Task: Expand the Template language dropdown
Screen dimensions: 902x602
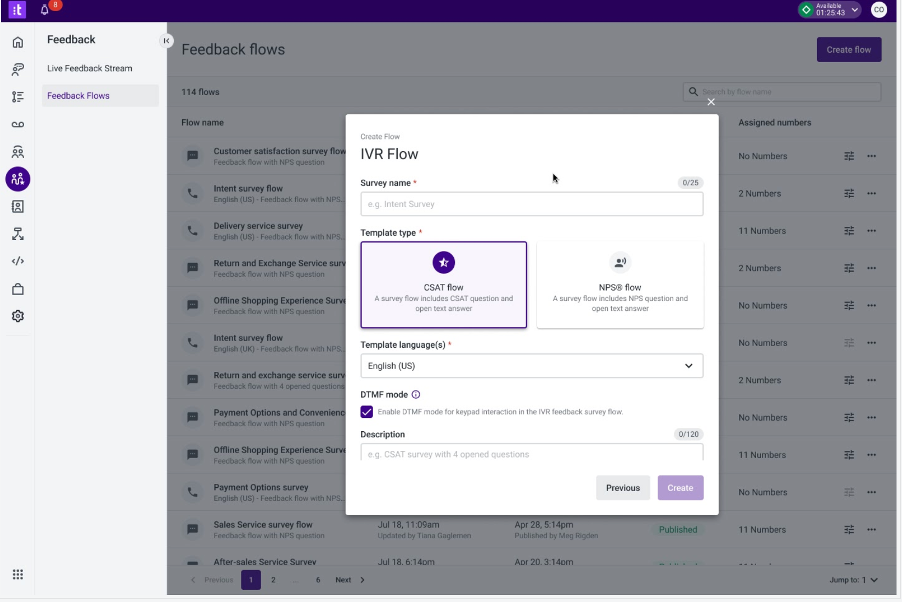Action: click(x=532, y=366)
